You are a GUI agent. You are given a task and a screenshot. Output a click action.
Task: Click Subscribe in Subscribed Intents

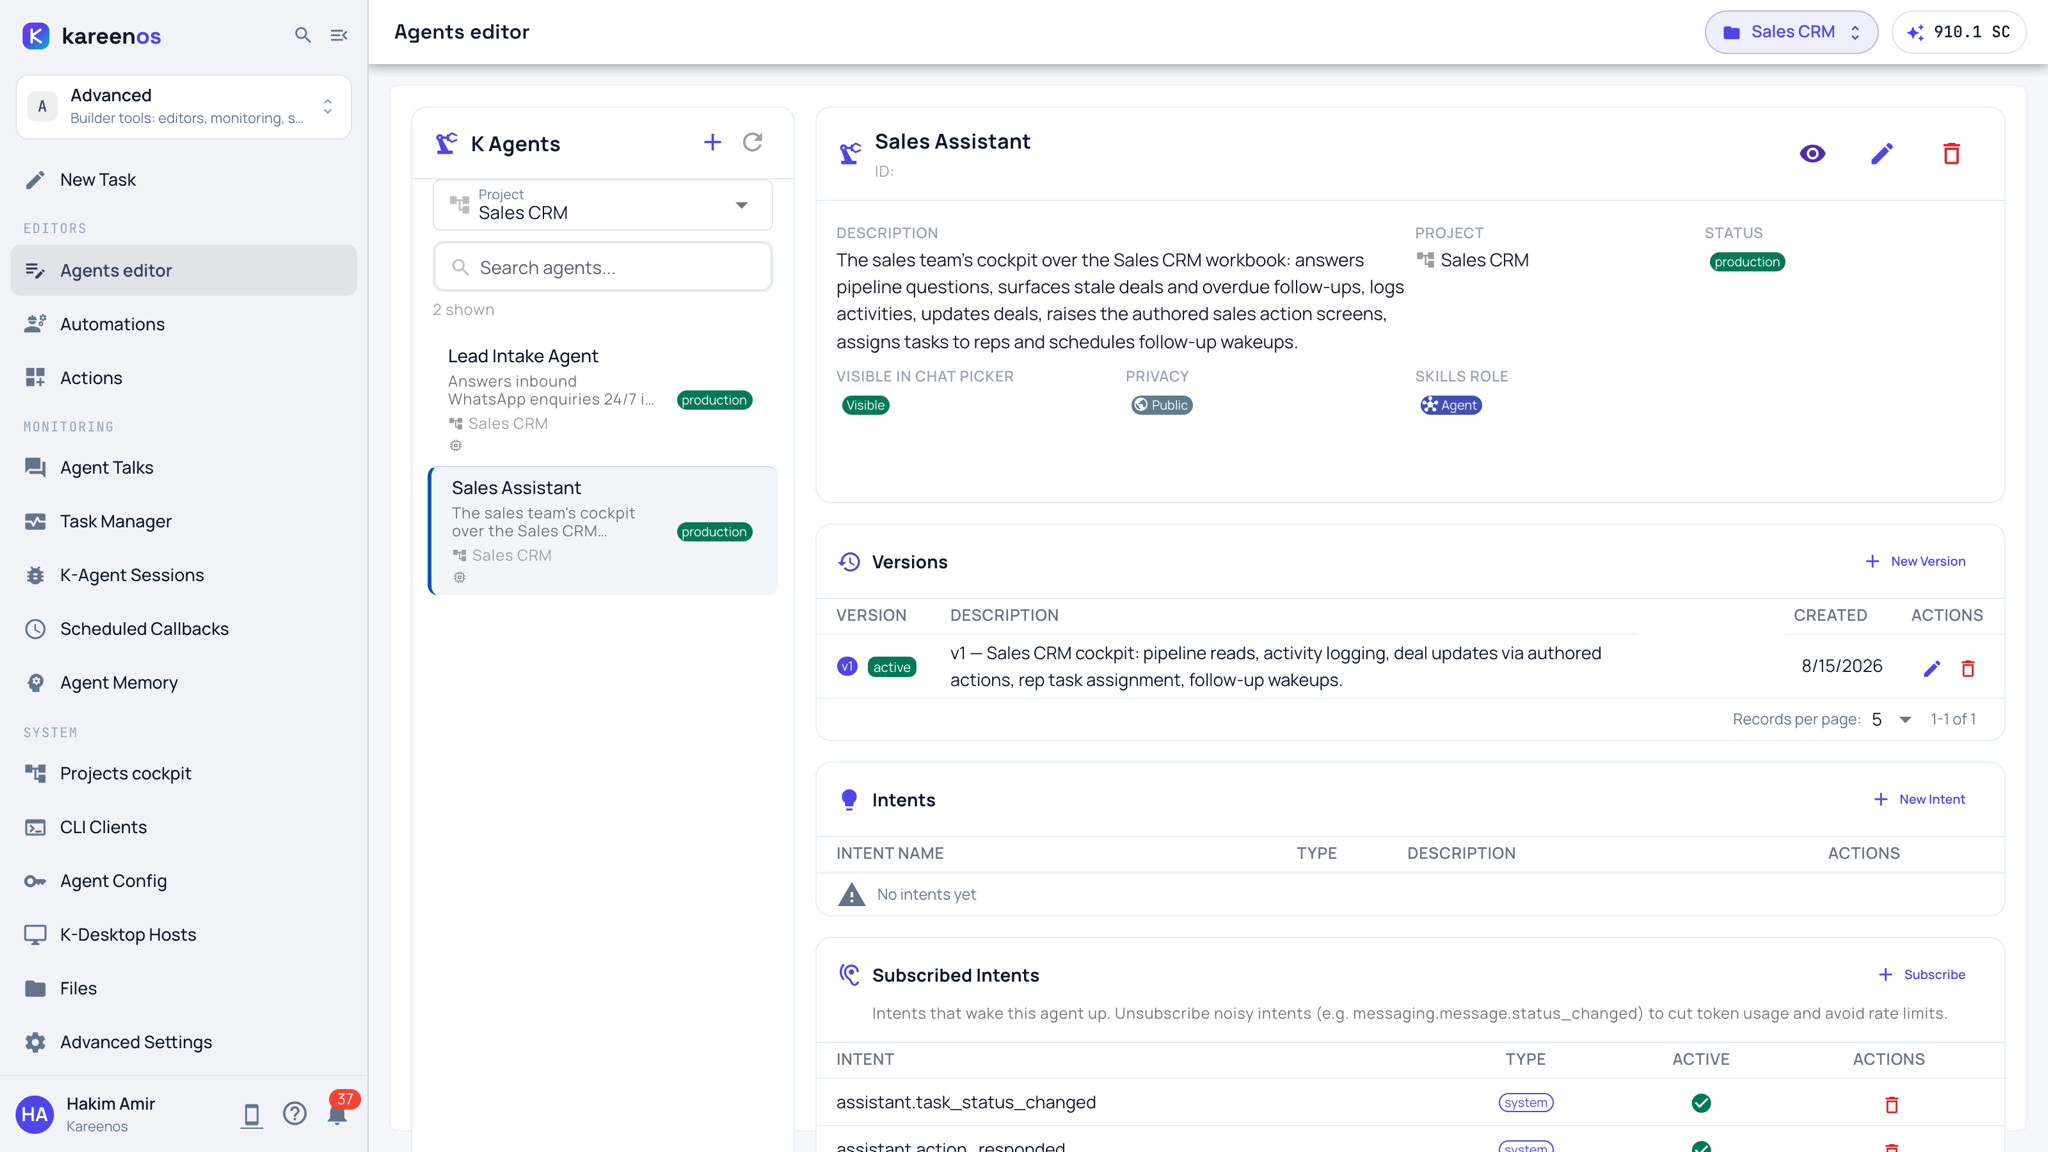(x=1921, y=975)
